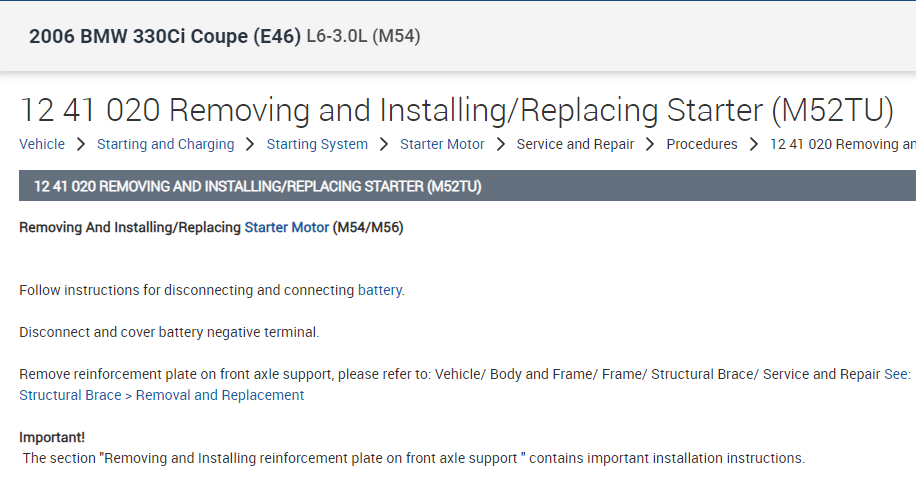916x482 pixels.
Task: Click the See: link after Service and Repair
Action: click(897, 374)
